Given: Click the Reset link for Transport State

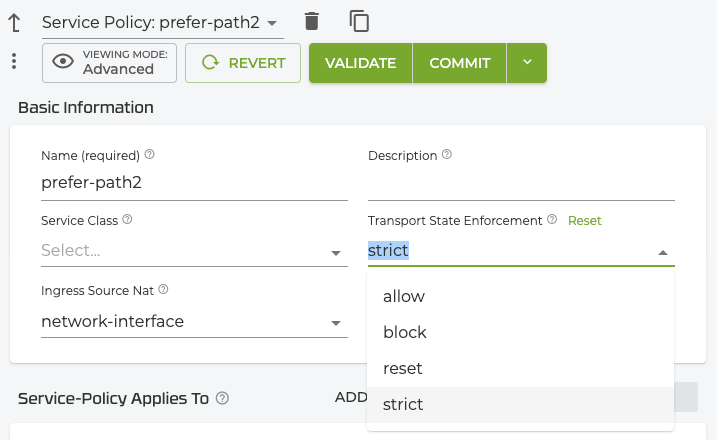Looking at the screenshot, I should point(585,220).
